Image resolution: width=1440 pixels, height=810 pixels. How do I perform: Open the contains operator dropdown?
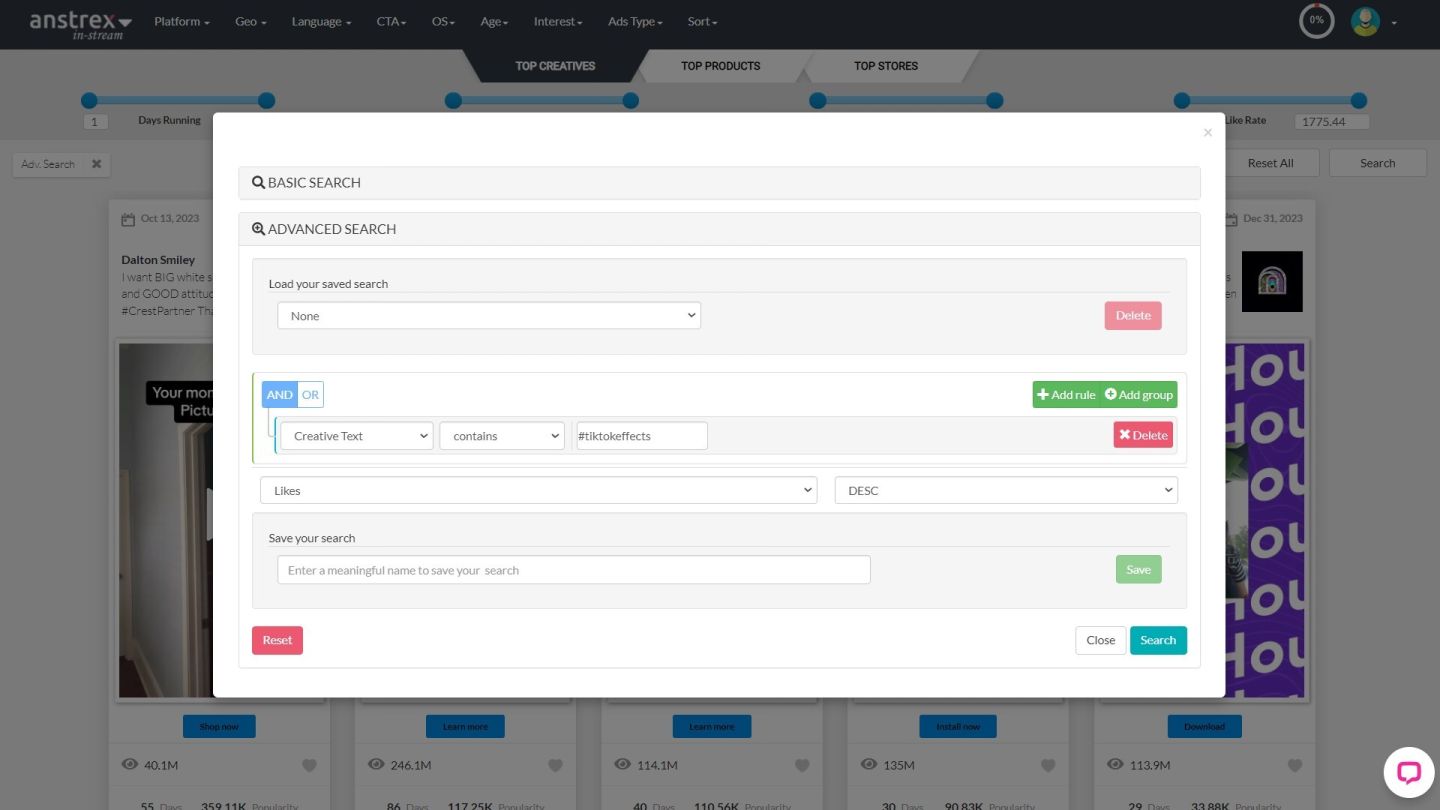(501, 436)
